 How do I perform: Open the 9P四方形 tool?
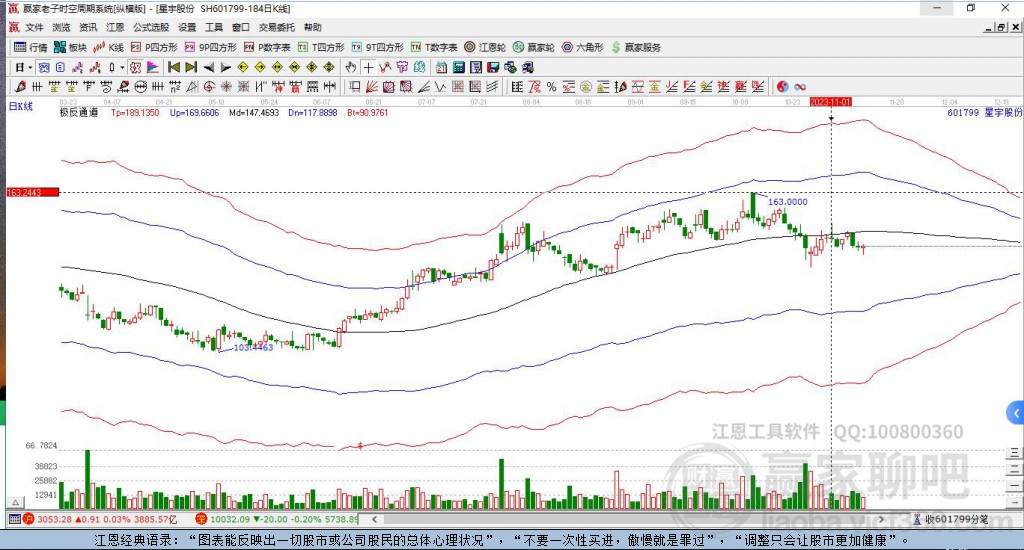tap(210, 47)
